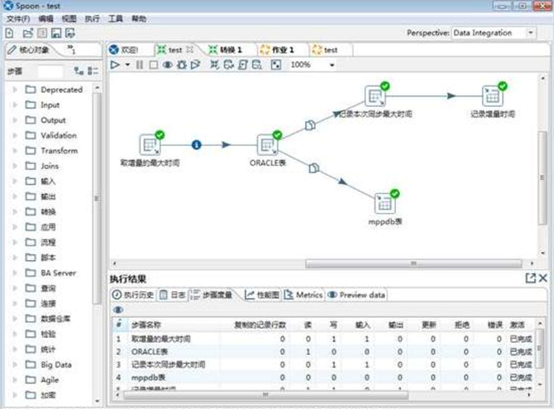554x409 pixels.
Task: Open the 文件(F) menu
Action: 18,19
